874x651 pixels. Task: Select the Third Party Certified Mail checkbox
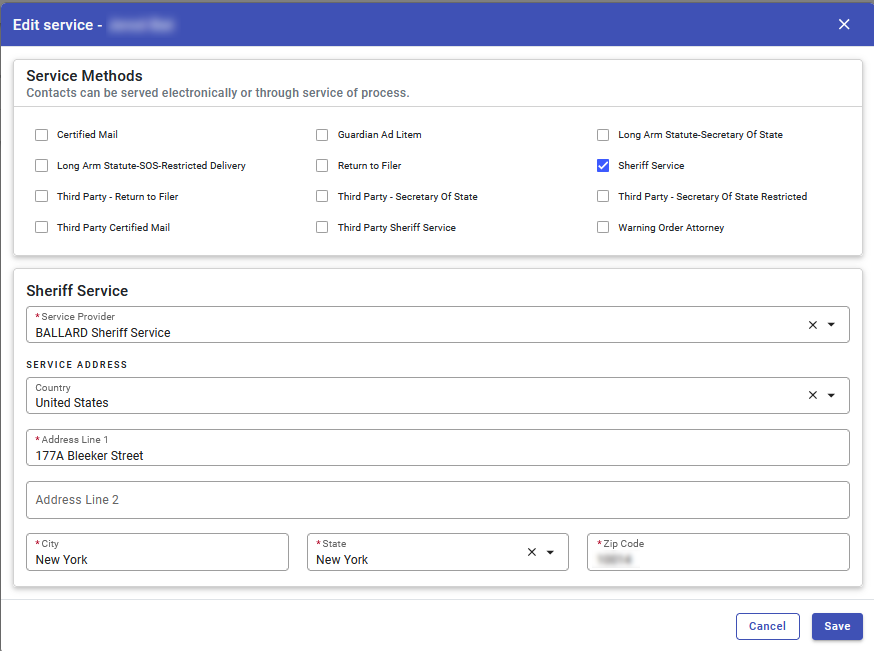pos(41,227)
